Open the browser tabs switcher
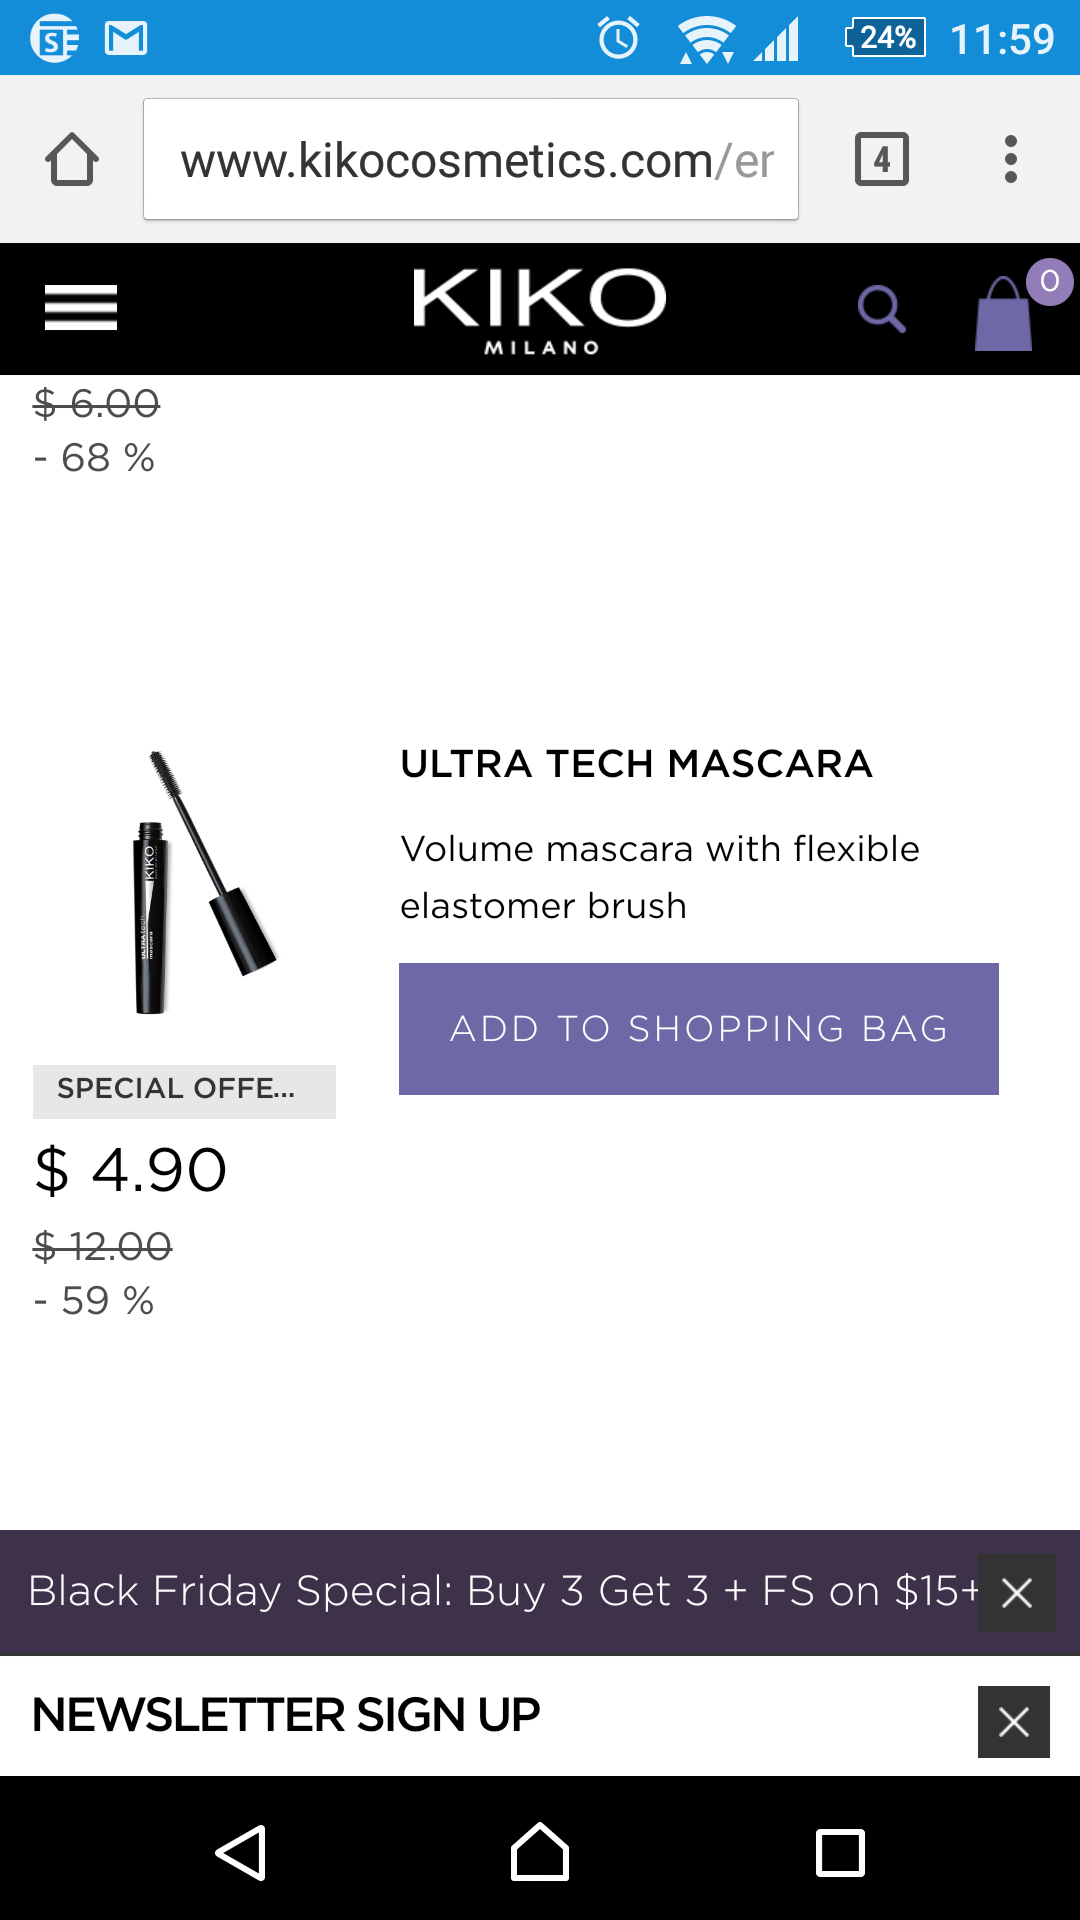This screenshot has width=1080, height=1920. point(882,159)
